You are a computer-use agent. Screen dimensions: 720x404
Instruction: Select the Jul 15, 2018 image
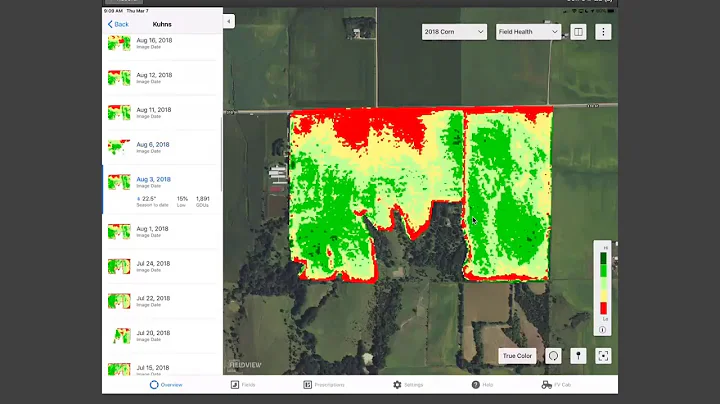pos(160,366)
